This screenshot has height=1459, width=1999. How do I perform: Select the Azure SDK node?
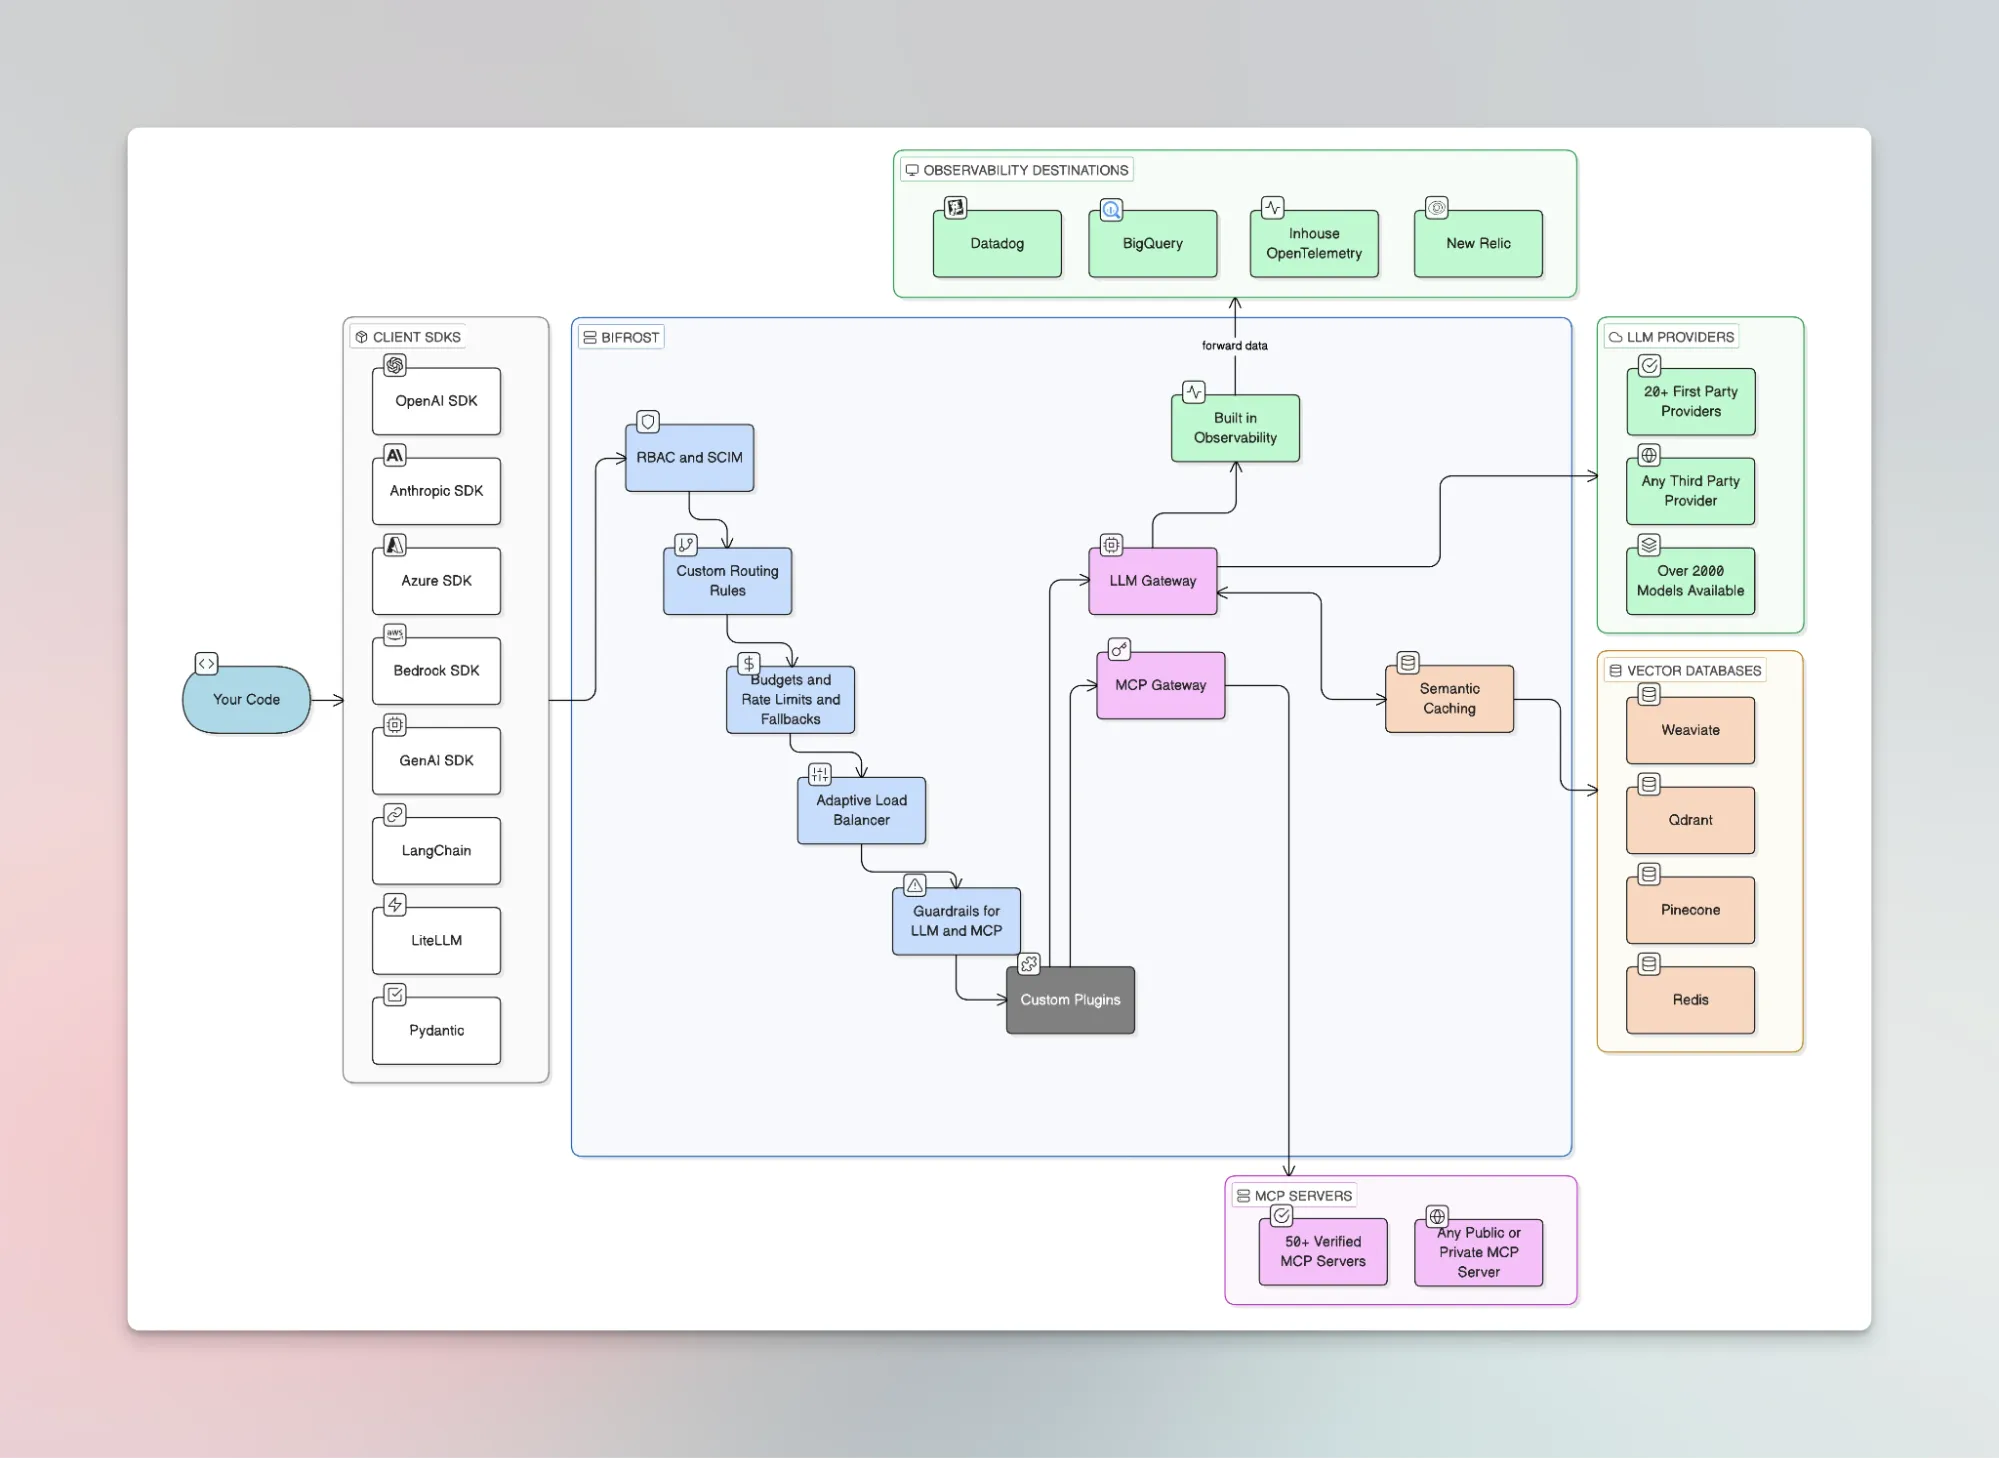point(437,581)
